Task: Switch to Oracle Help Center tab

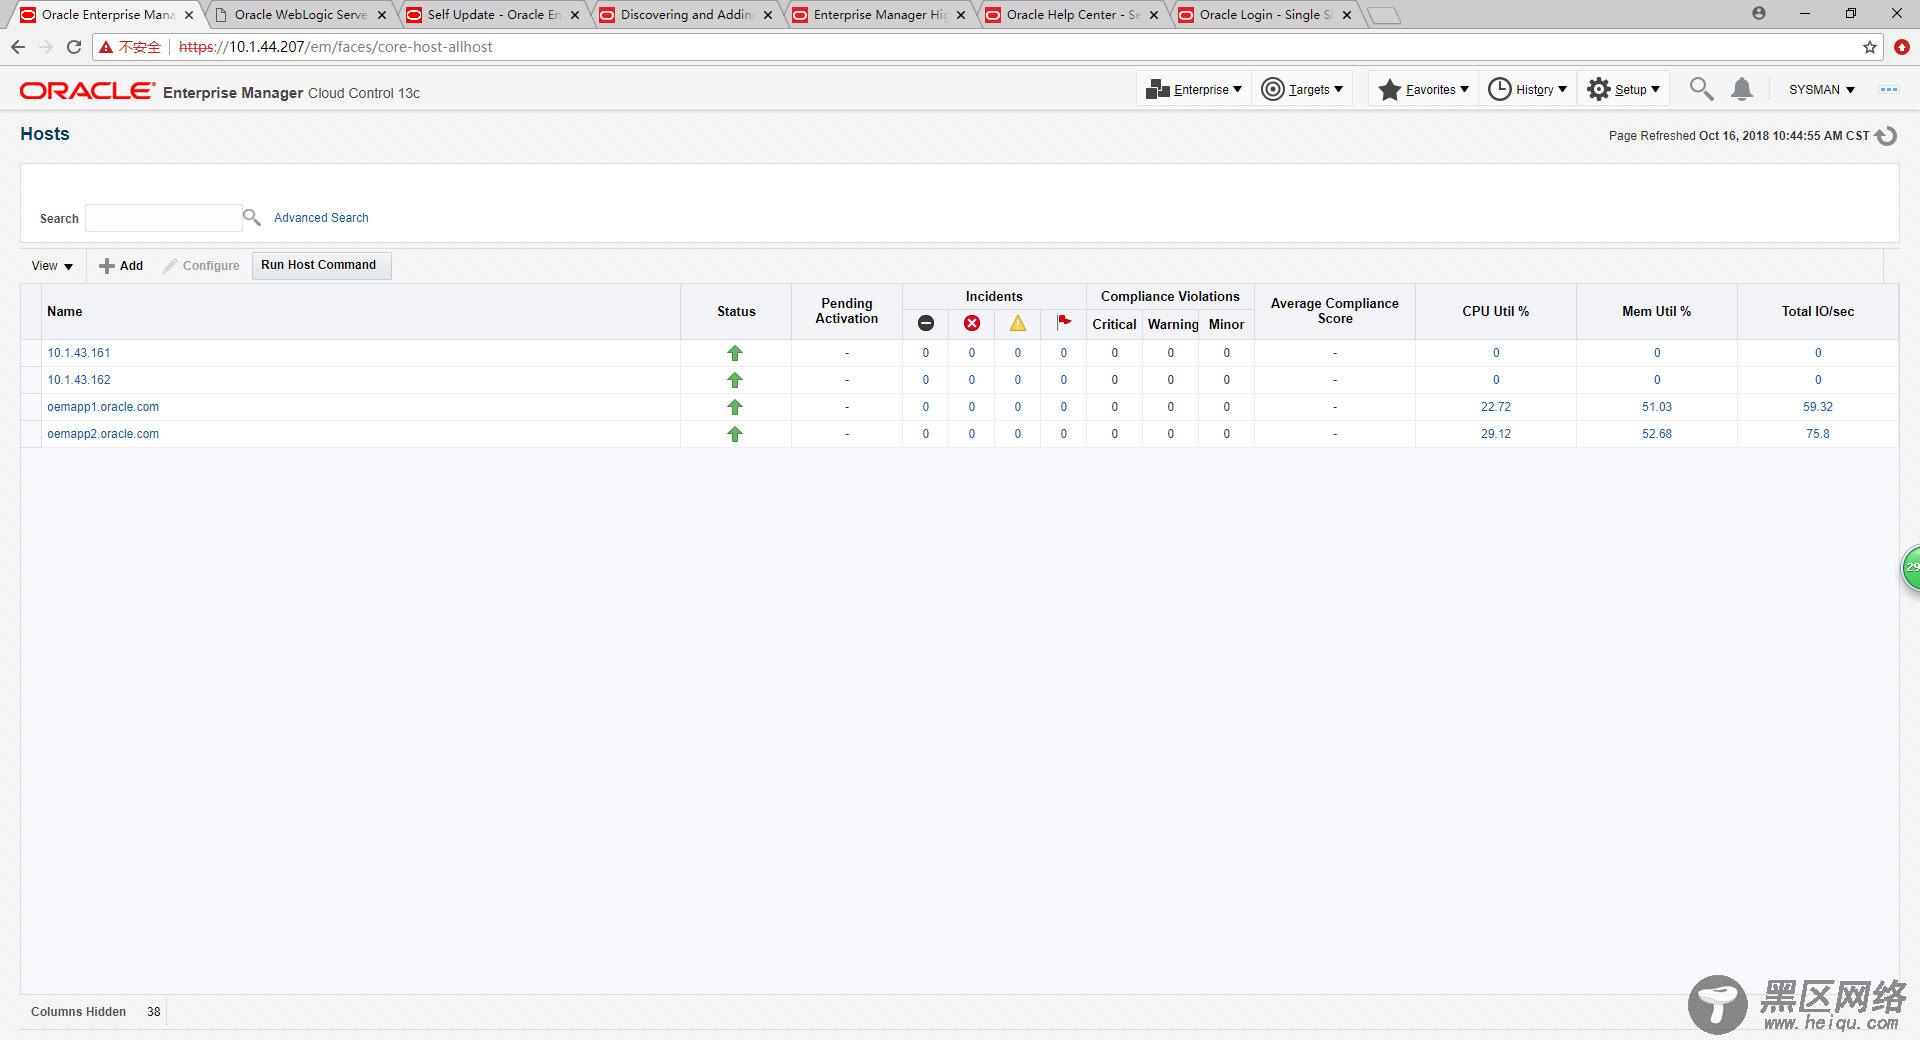Action: [1072, 14]
